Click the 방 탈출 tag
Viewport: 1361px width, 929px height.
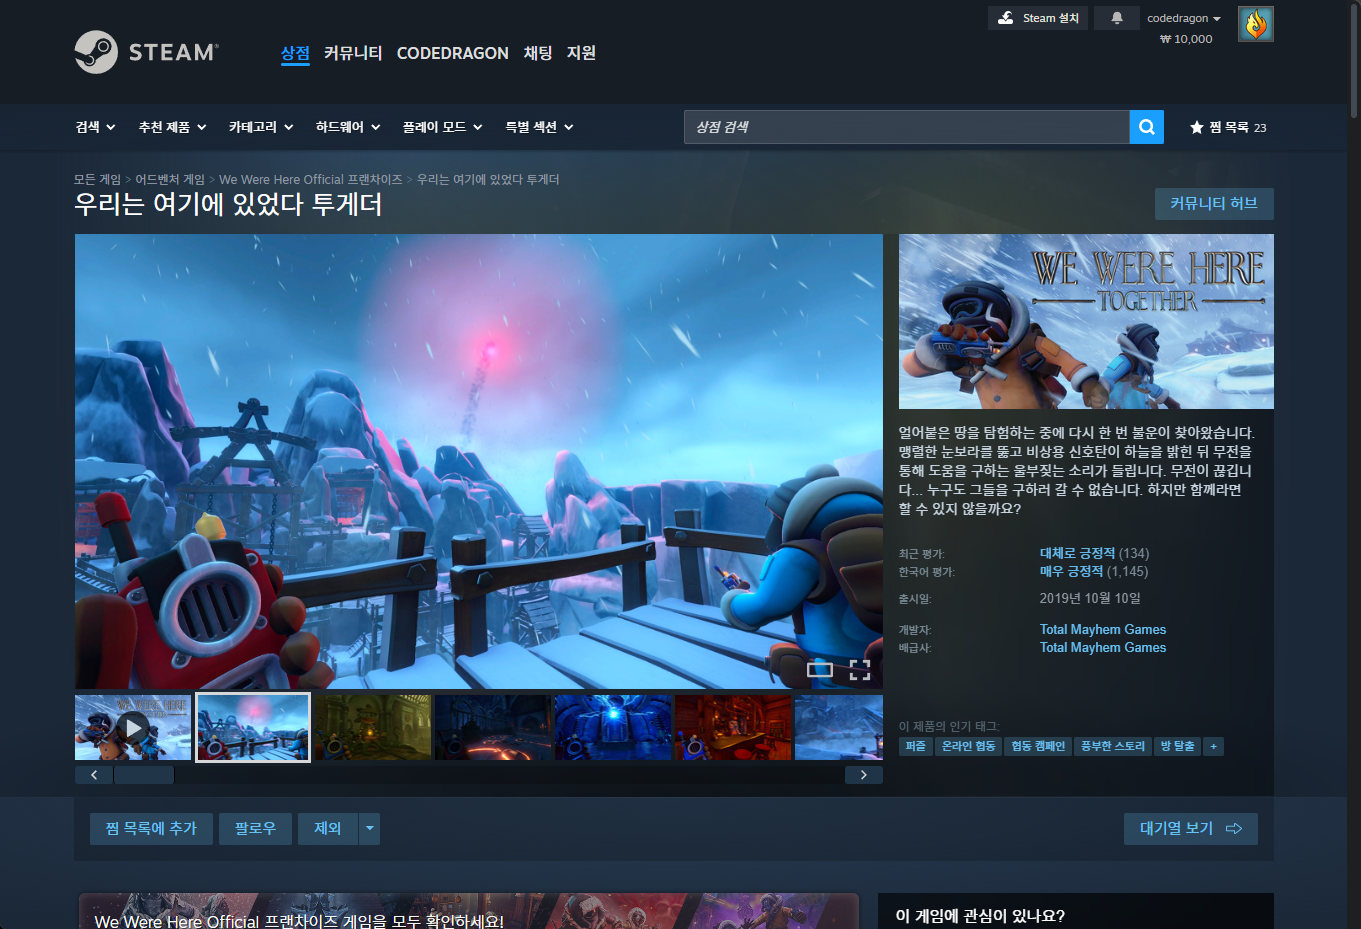tap(1178, 747)
